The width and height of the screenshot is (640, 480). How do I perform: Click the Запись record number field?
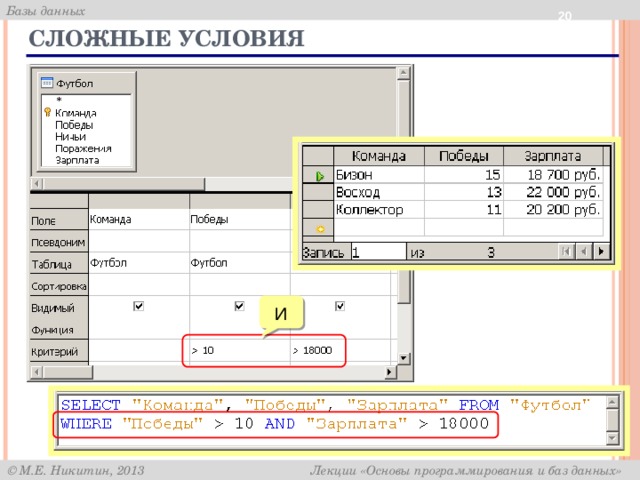(378, 253)
